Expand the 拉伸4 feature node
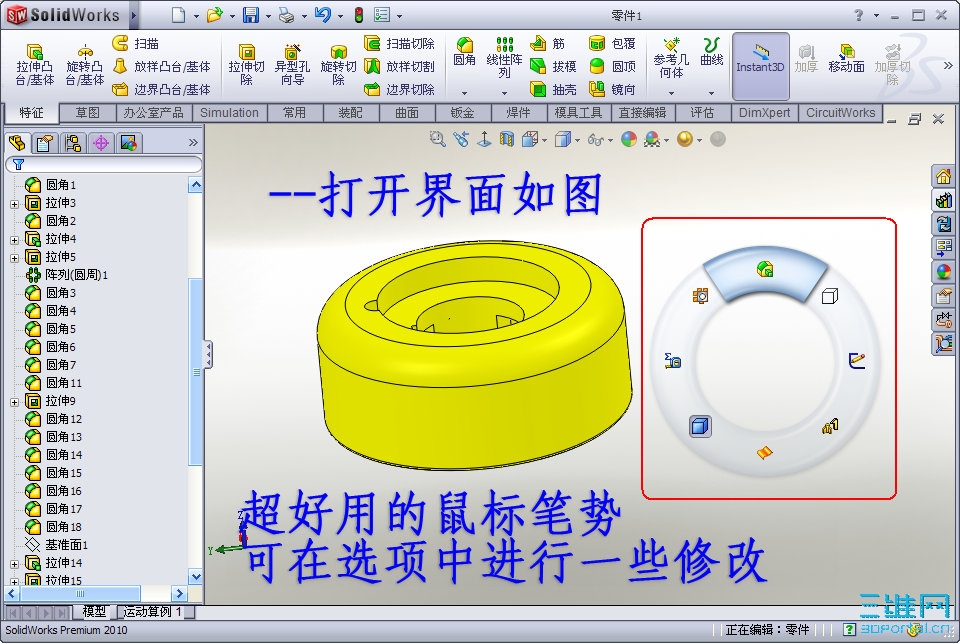 coord(14,240)
